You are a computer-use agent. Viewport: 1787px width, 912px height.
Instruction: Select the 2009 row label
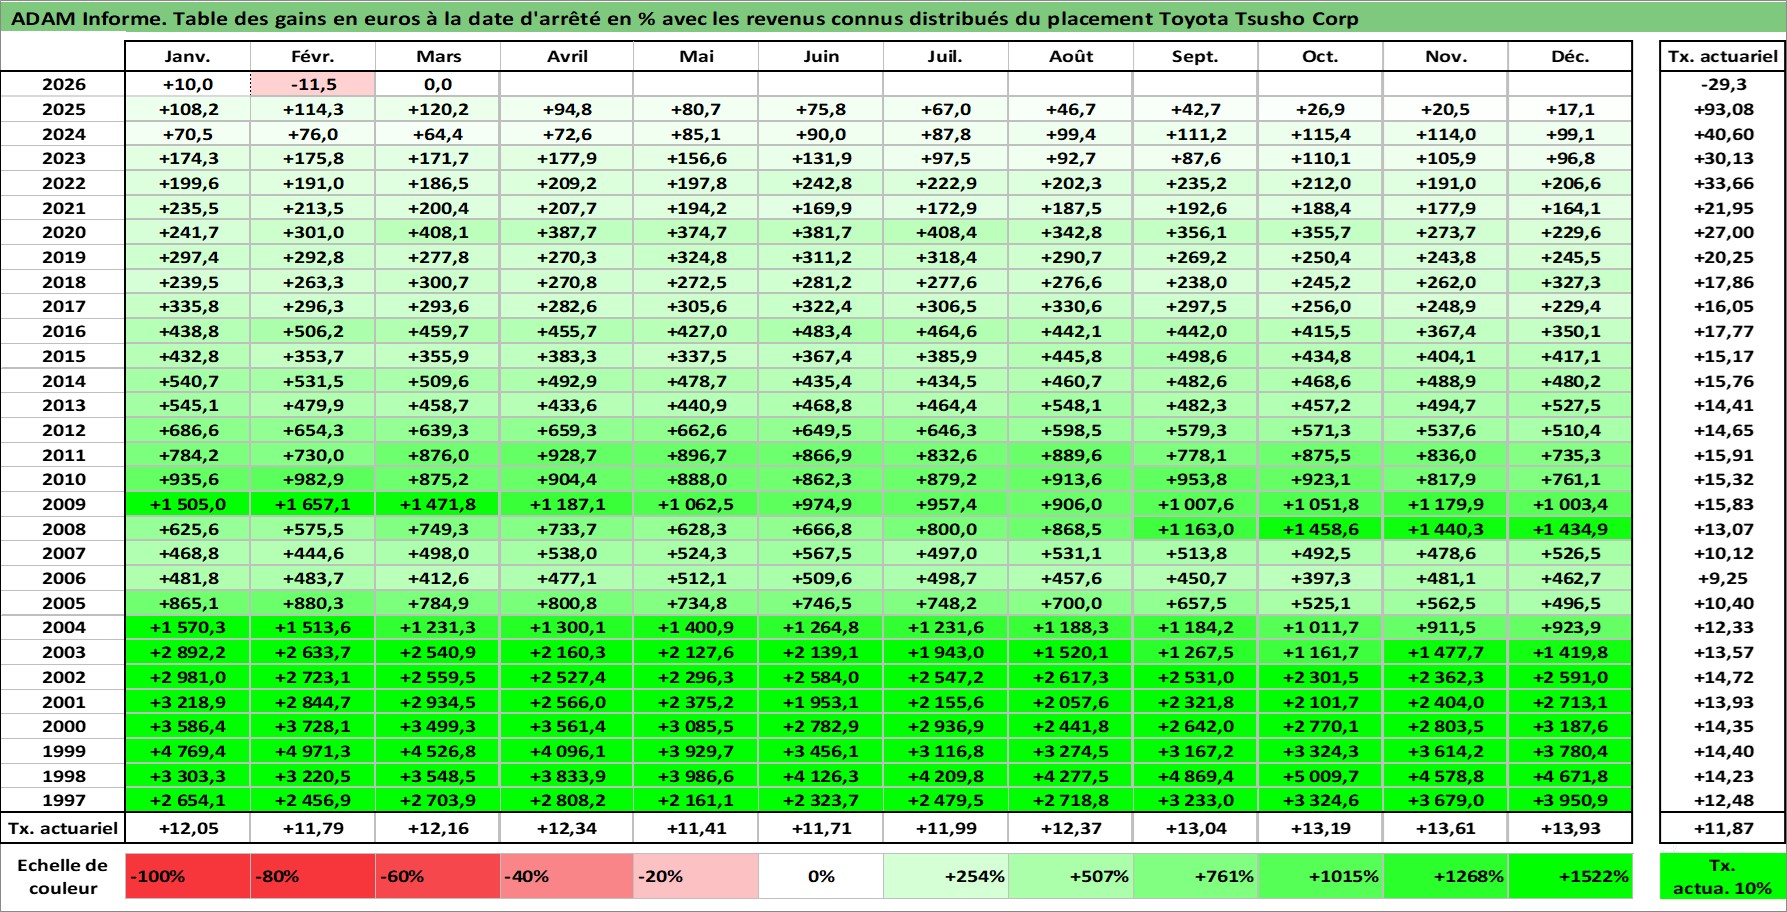tap(63, 504)
